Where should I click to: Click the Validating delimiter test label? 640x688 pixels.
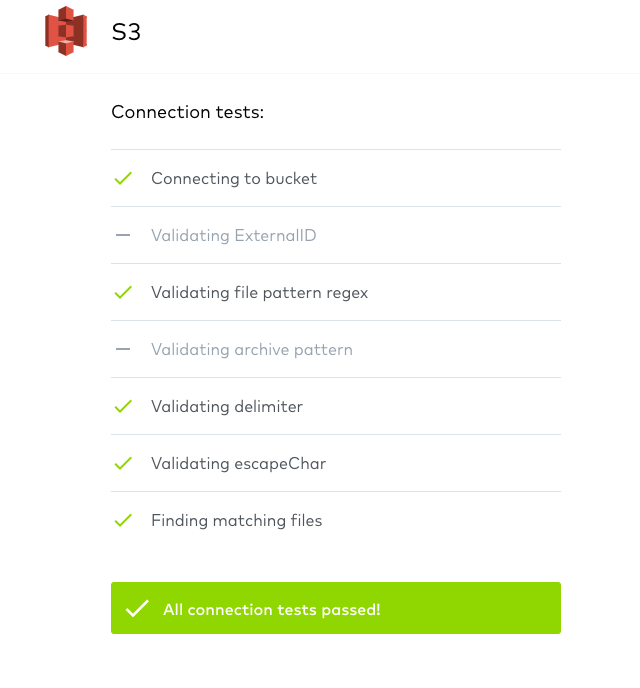(226, 407)
